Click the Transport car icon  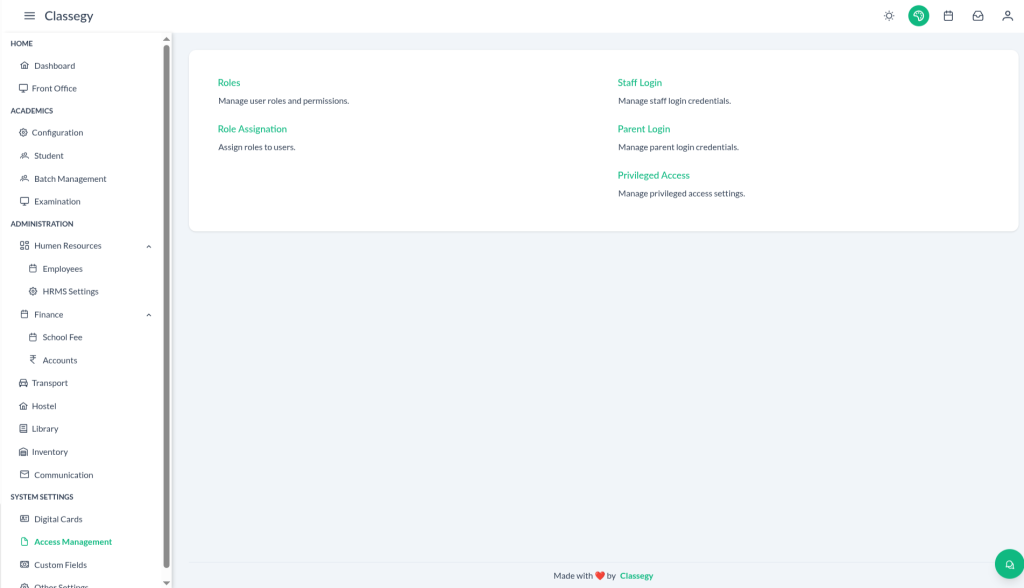(x=24, y=383)
